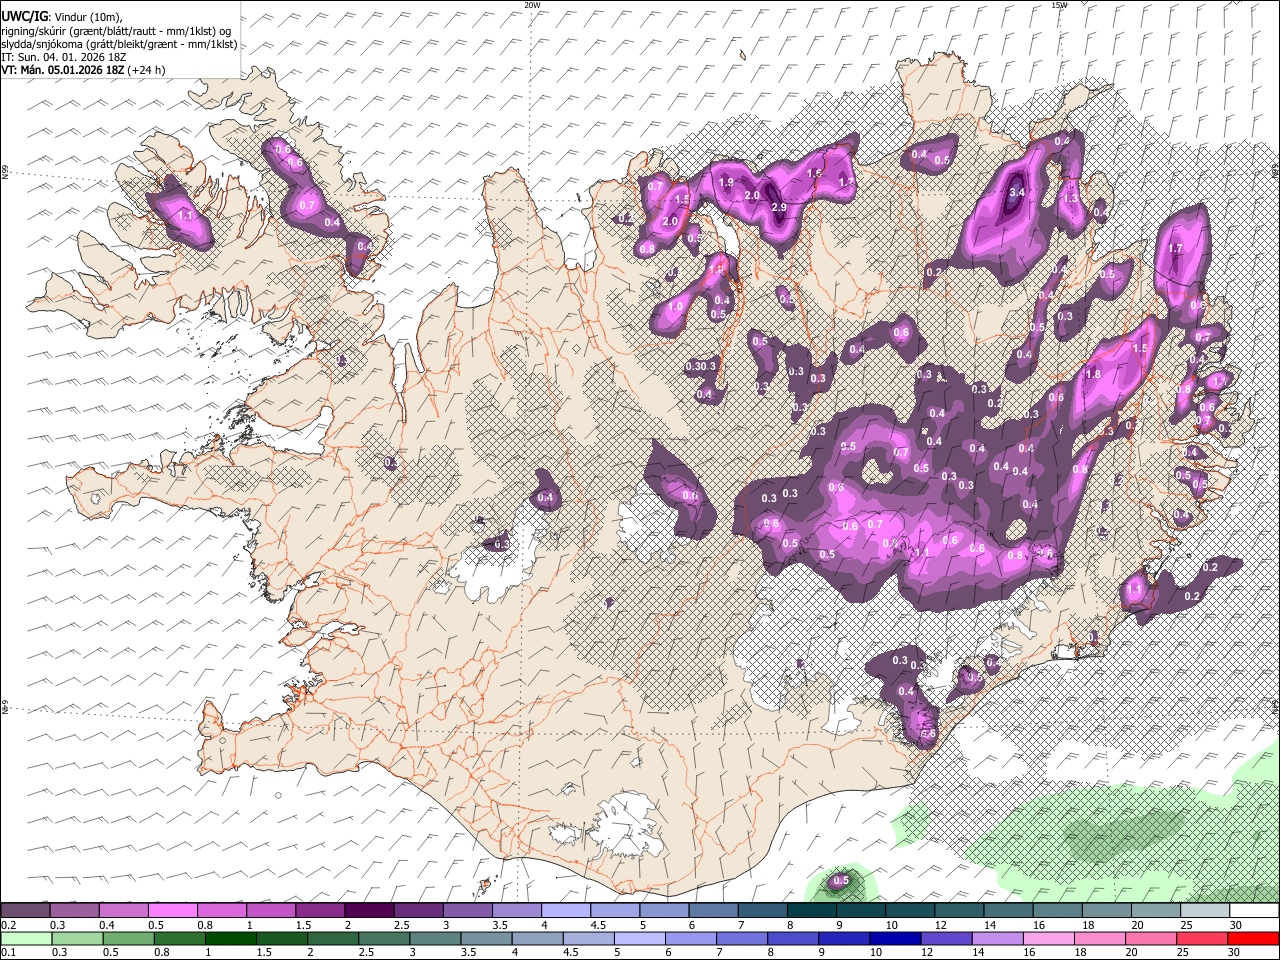The width and height of the screenshot is (1280, 960).
Task: Click the '0.1' label on the green rain scale
Action: point(8,953)
